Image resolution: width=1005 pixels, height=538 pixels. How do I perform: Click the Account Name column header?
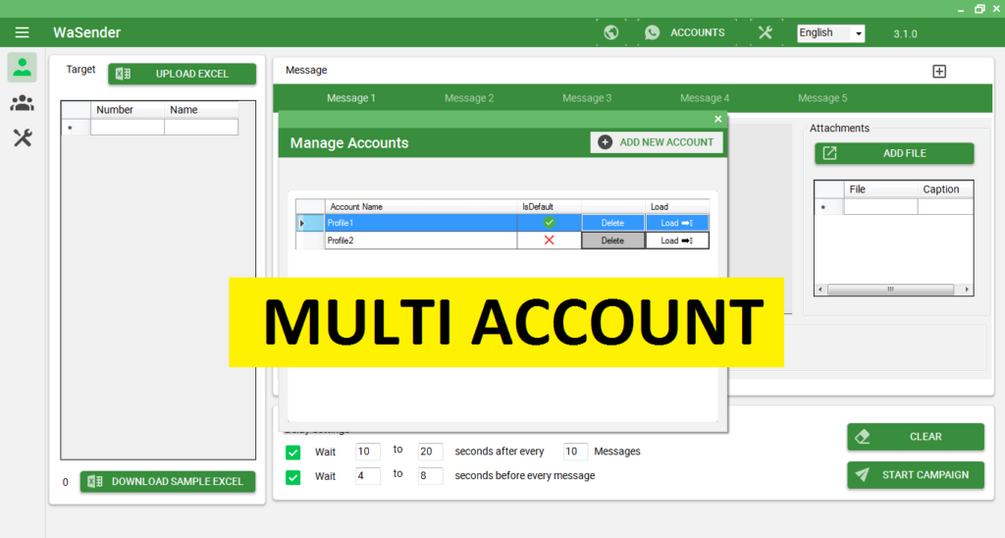[421, 206]
